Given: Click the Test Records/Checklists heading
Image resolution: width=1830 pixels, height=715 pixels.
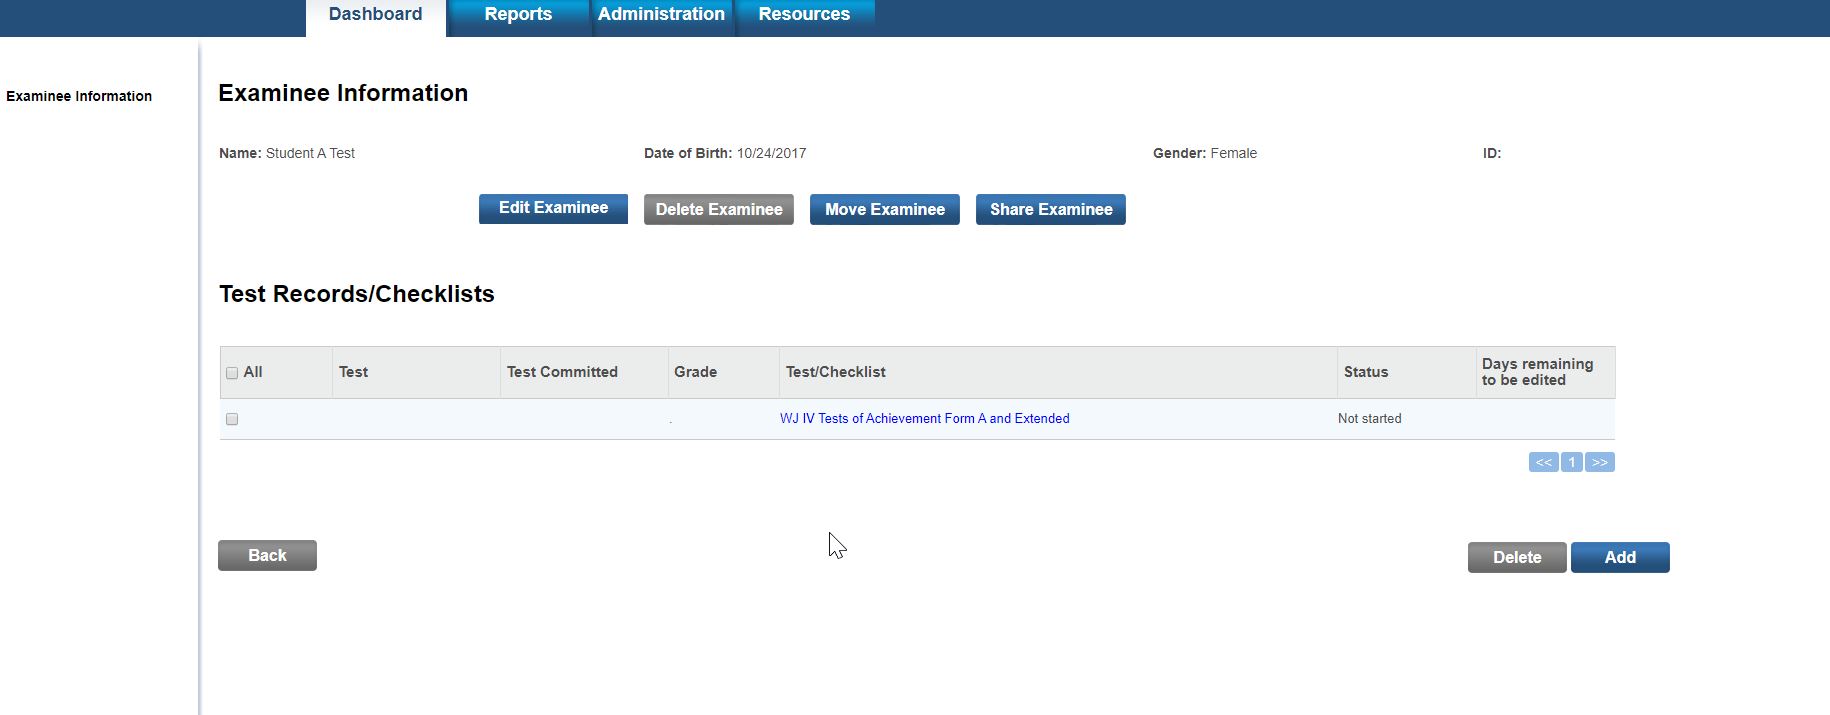Looking at the screenshot, I should tap(357, 294).
